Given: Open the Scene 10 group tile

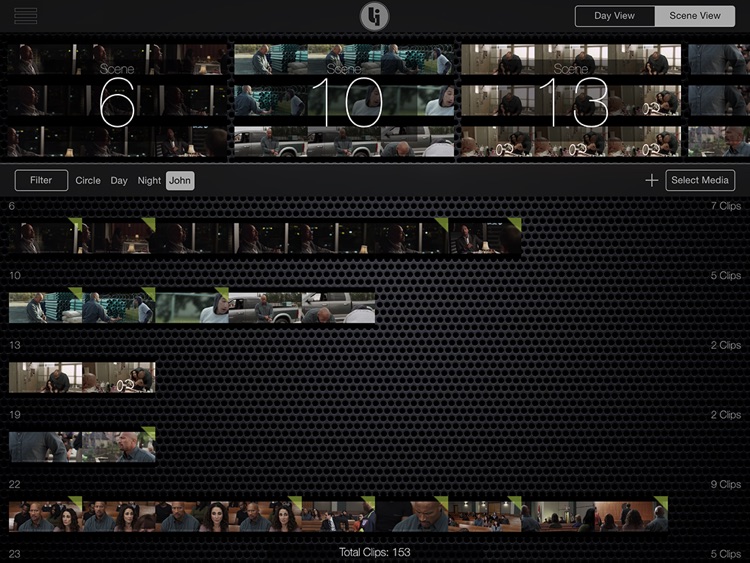Looking at the screenshot, I should [344, 100].
